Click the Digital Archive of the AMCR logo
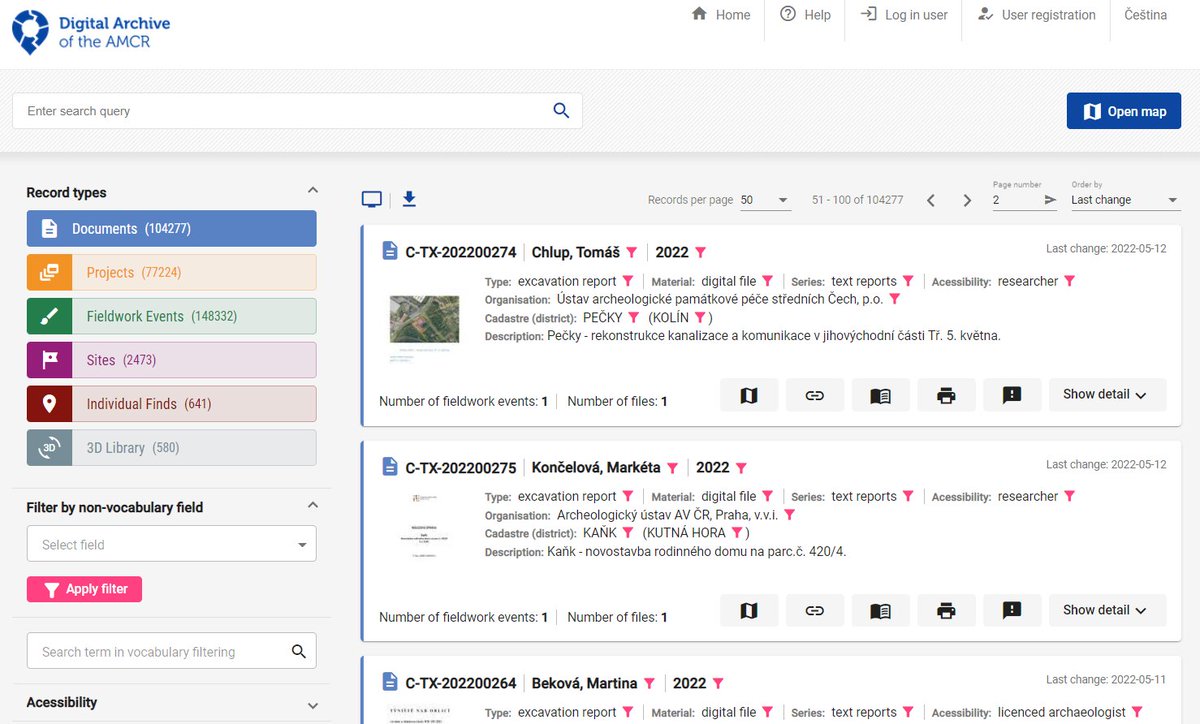This screenshot has width=1200, height=724. click(x=91, y=32)
